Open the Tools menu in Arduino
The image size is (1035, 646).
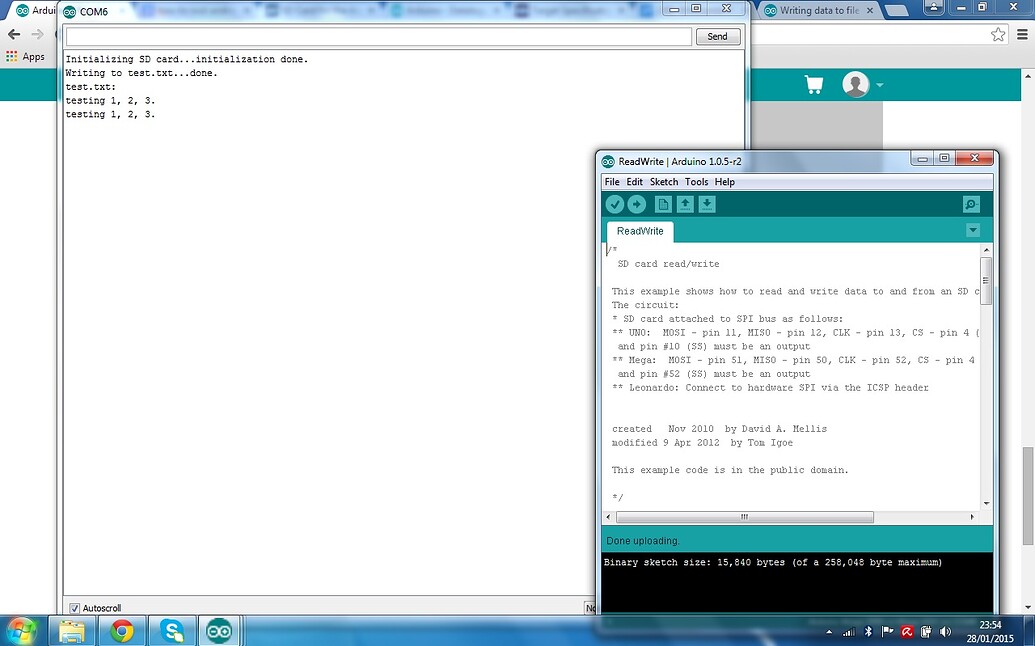click(696, 182)
